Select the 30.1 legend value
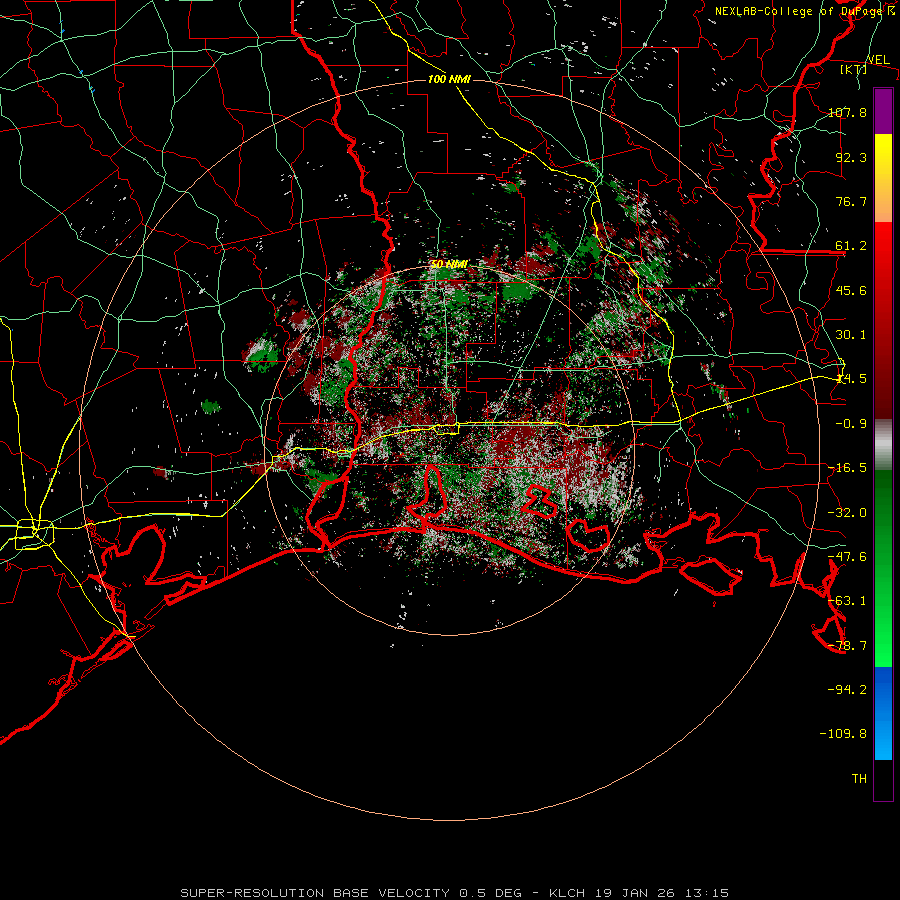Image resolution: width=900 pixels, height=900 pixels. pyautogui.click(x=851, y=335)
